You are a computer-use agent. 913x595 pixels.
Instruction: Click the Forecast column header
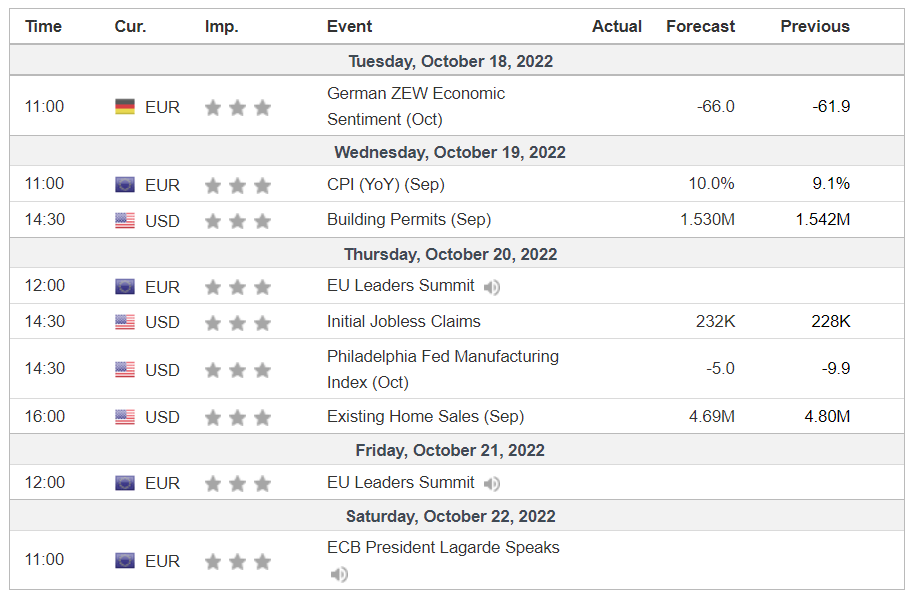[700, 26]
